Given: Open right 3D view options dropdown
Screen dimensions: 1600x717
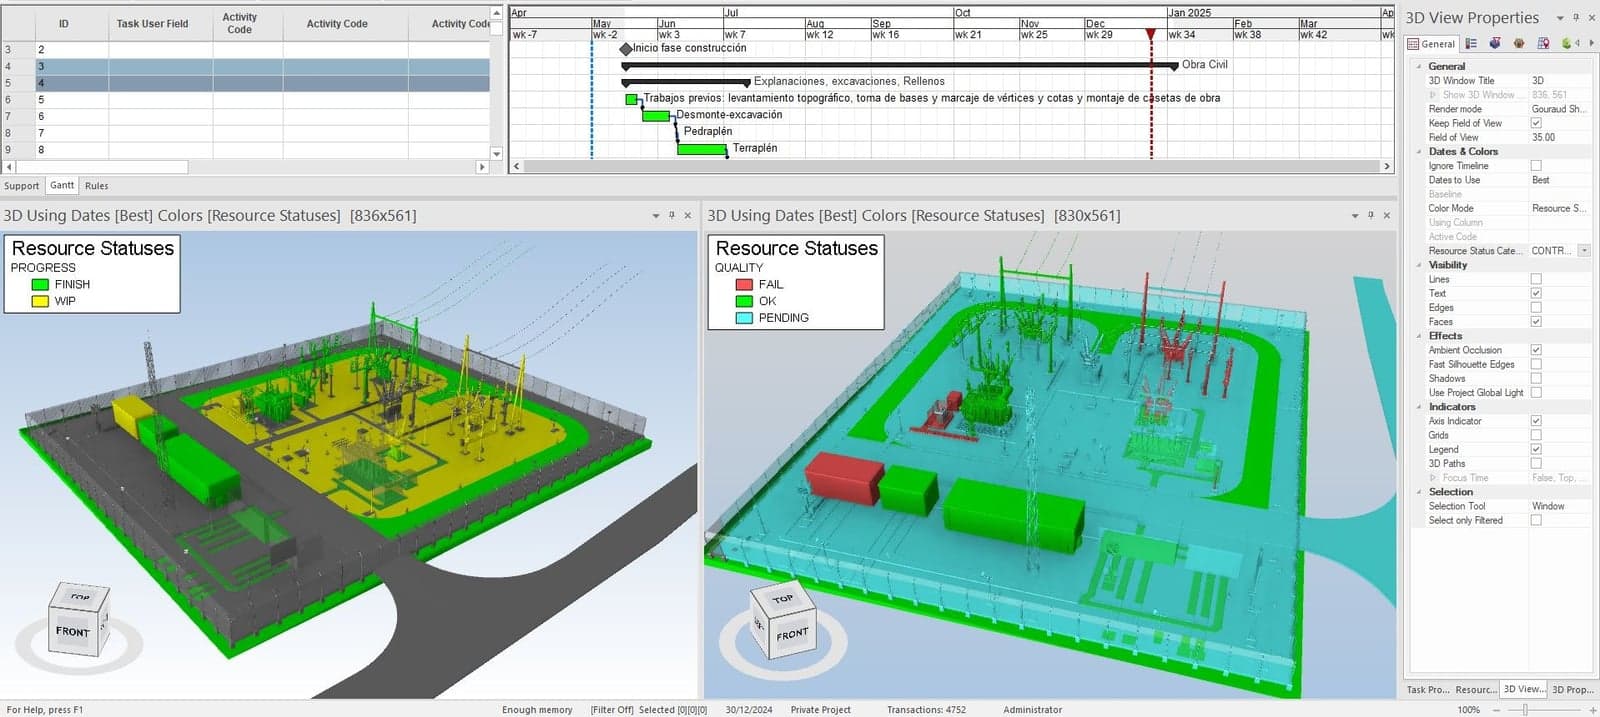Looking at the screenshot, I should coord(1355,215).
